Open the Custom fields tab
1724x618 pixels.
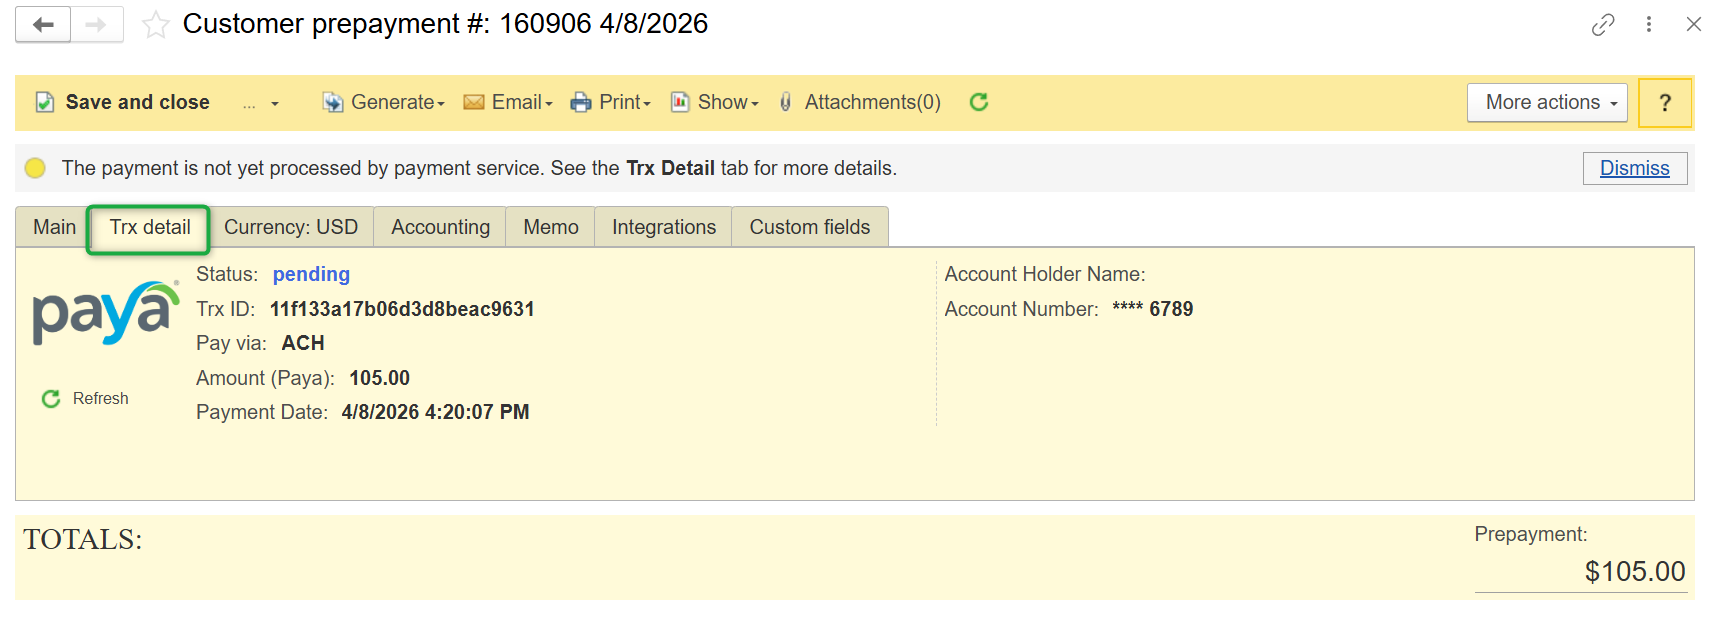(x=809, y=227)
